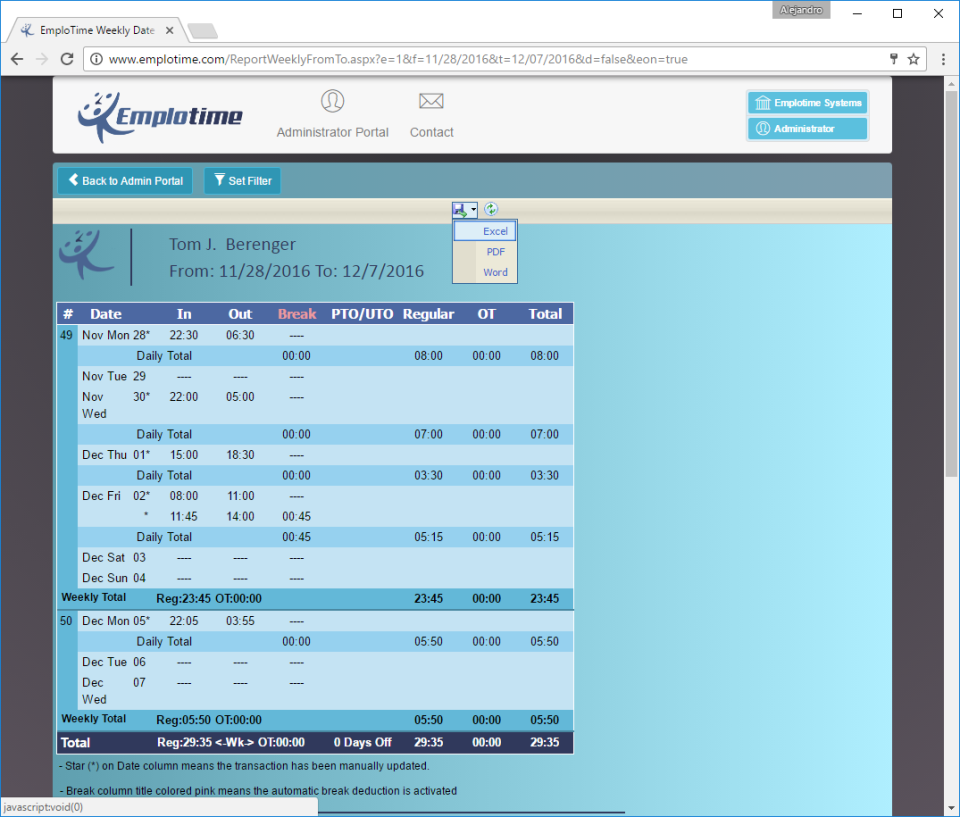This screenshot has height=817, width=960.
Task: Select the Administrator Portal person icon
Action: point(332,100)
